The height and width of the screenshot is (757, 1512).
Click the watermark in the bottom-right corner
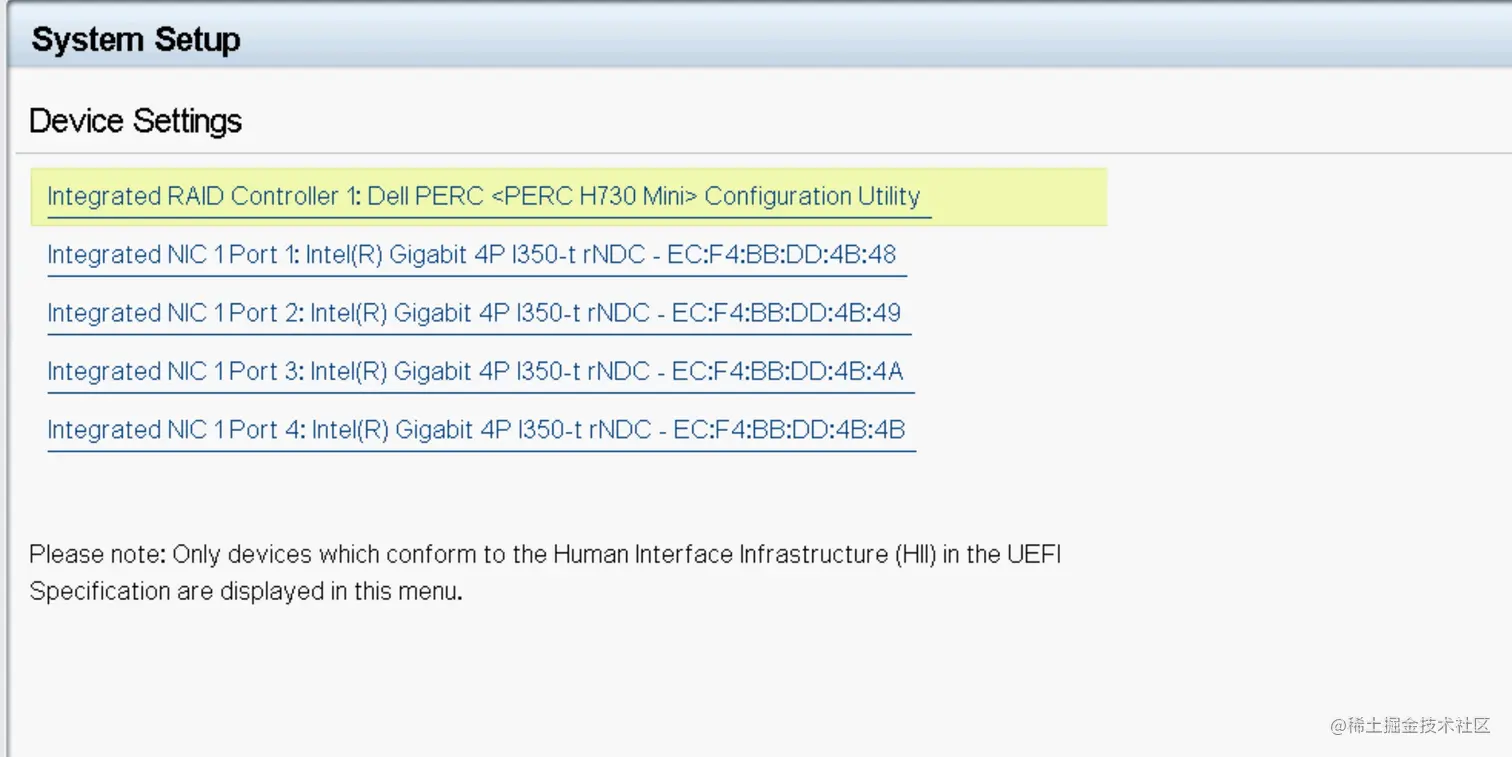(1410, 725)
